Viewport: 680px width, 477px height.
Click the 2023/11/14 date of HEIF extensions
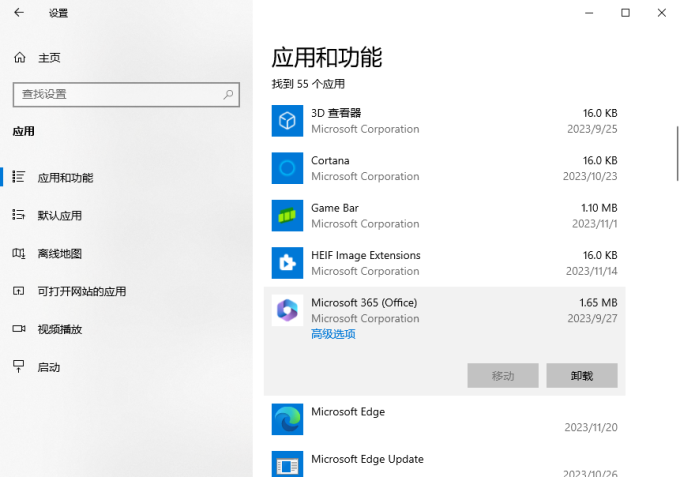click(592, 271)
